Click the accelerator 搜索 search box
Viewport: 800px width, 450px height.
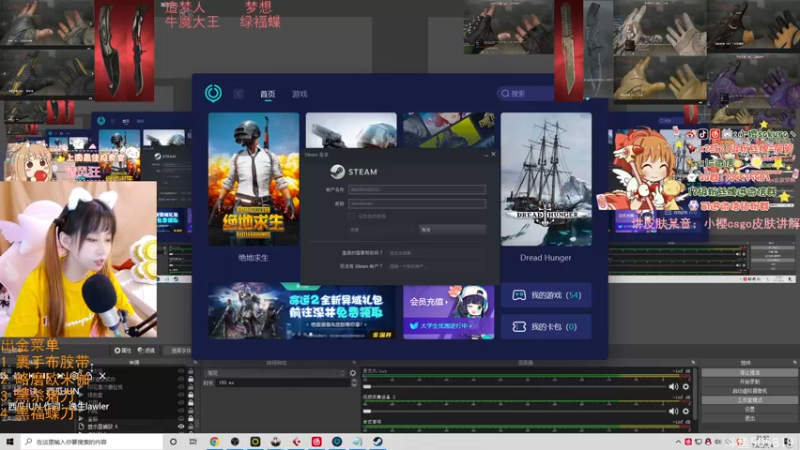click(526, 94)
